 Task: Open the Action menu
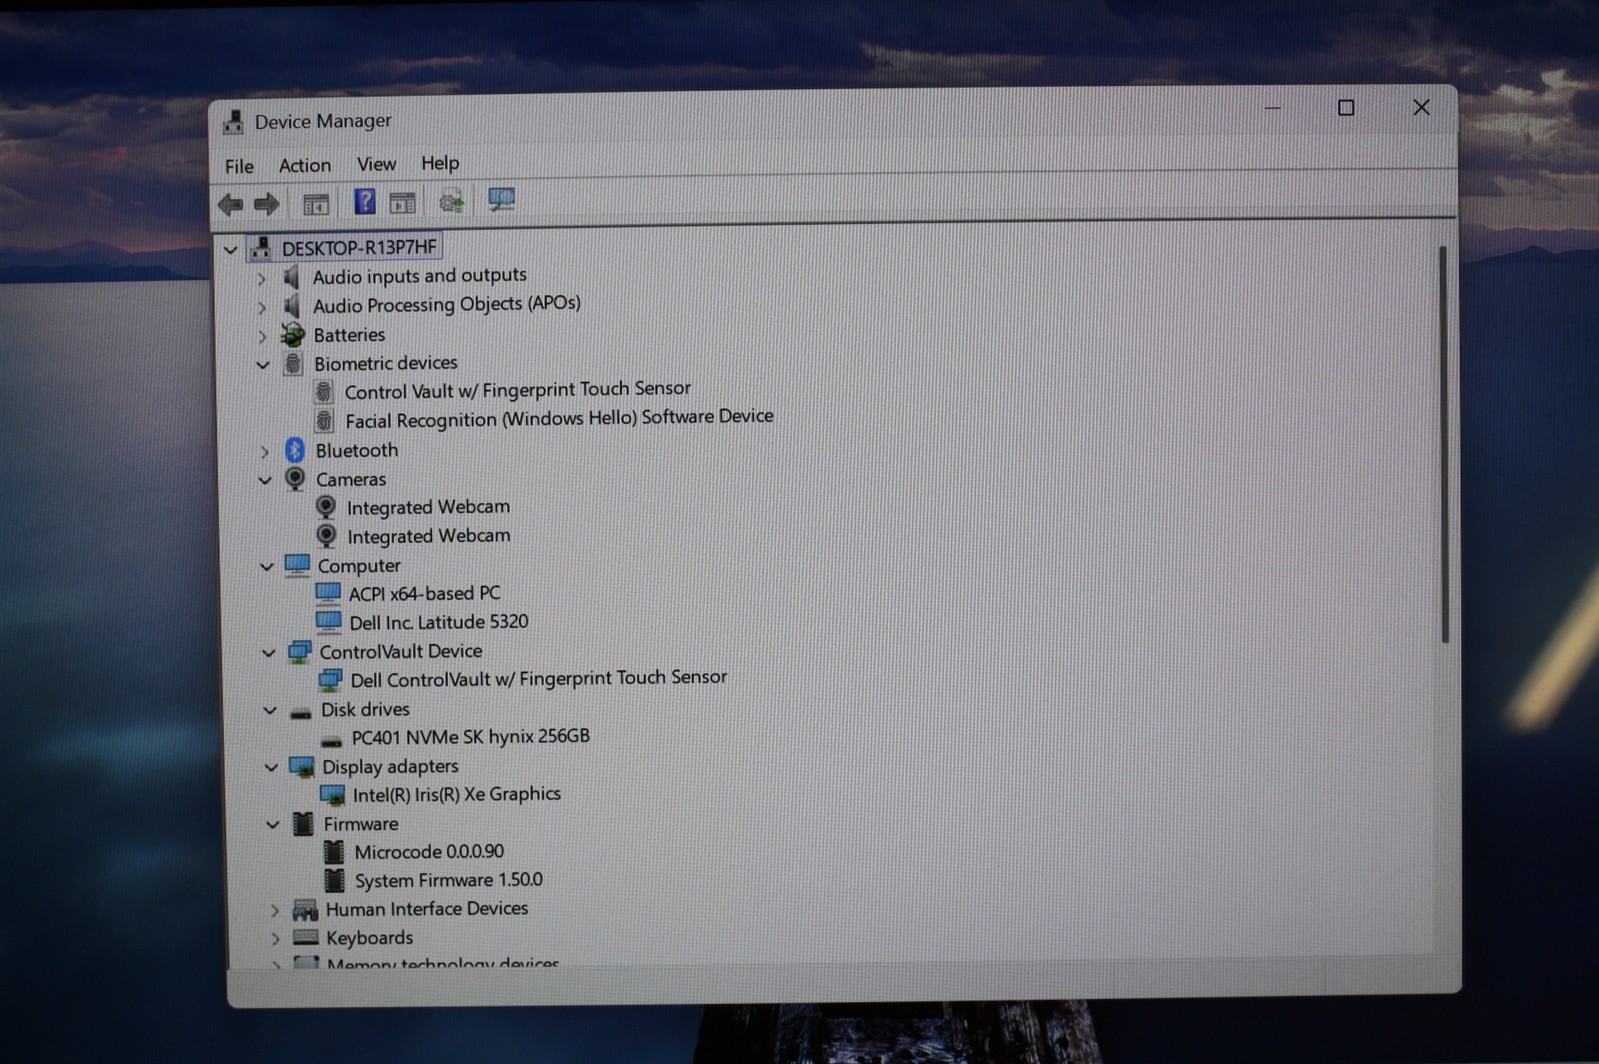[305, 165]
